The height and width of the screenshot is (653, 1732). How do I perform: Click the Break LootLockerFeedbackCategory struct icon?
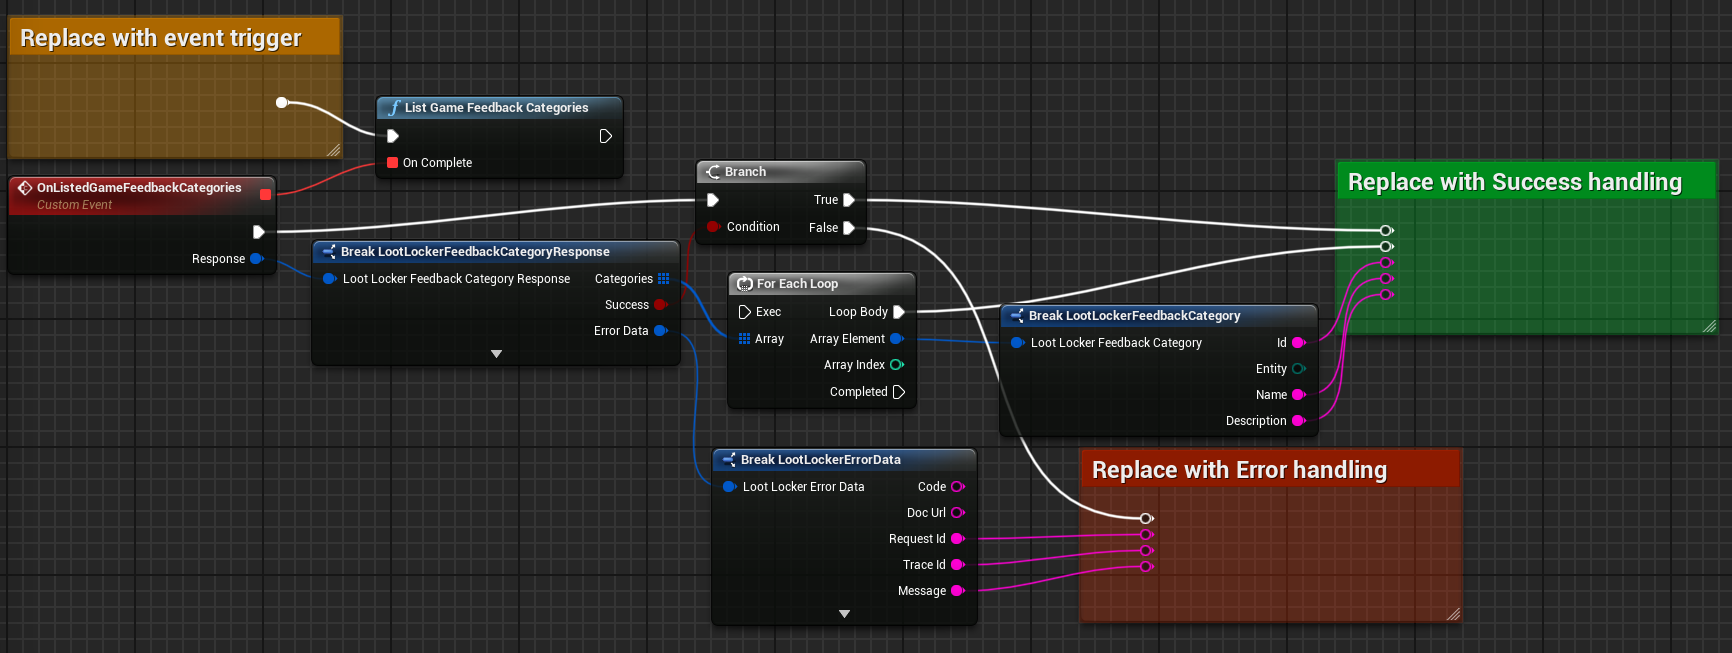tap(1017, 316)
